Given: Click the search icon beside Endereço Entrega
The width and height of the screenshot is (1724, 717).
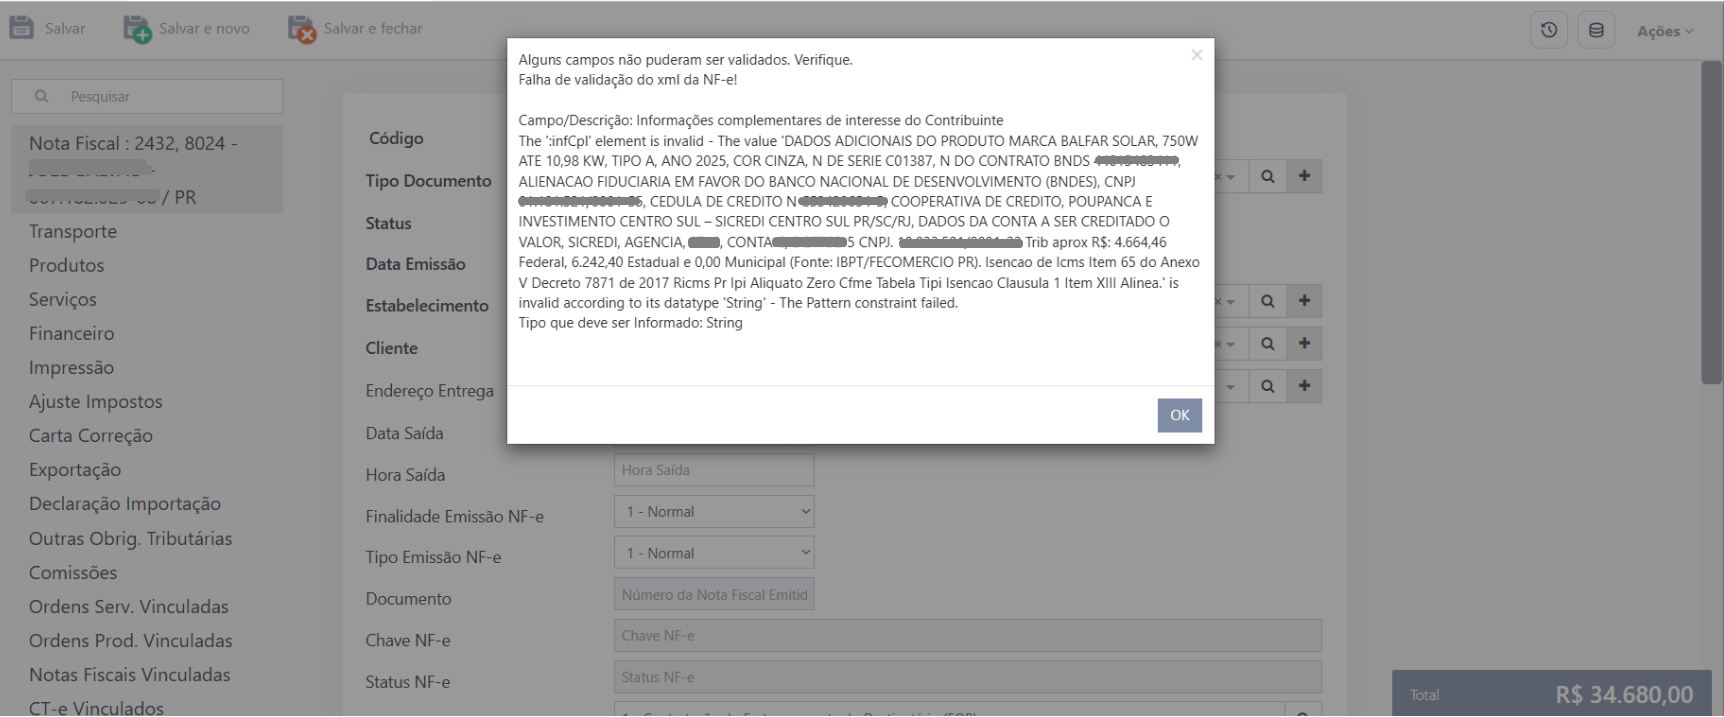Looking at the screenshot, I should click(x=1267, y=386).
